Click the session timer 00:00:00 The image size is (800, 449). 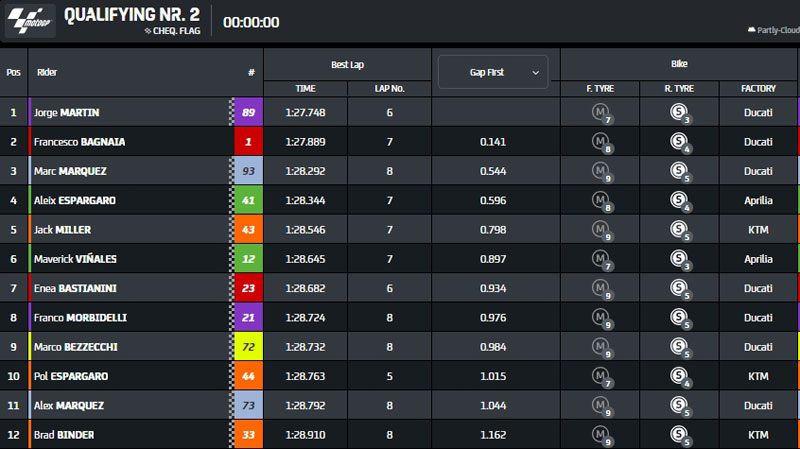[x=251, y=22]
